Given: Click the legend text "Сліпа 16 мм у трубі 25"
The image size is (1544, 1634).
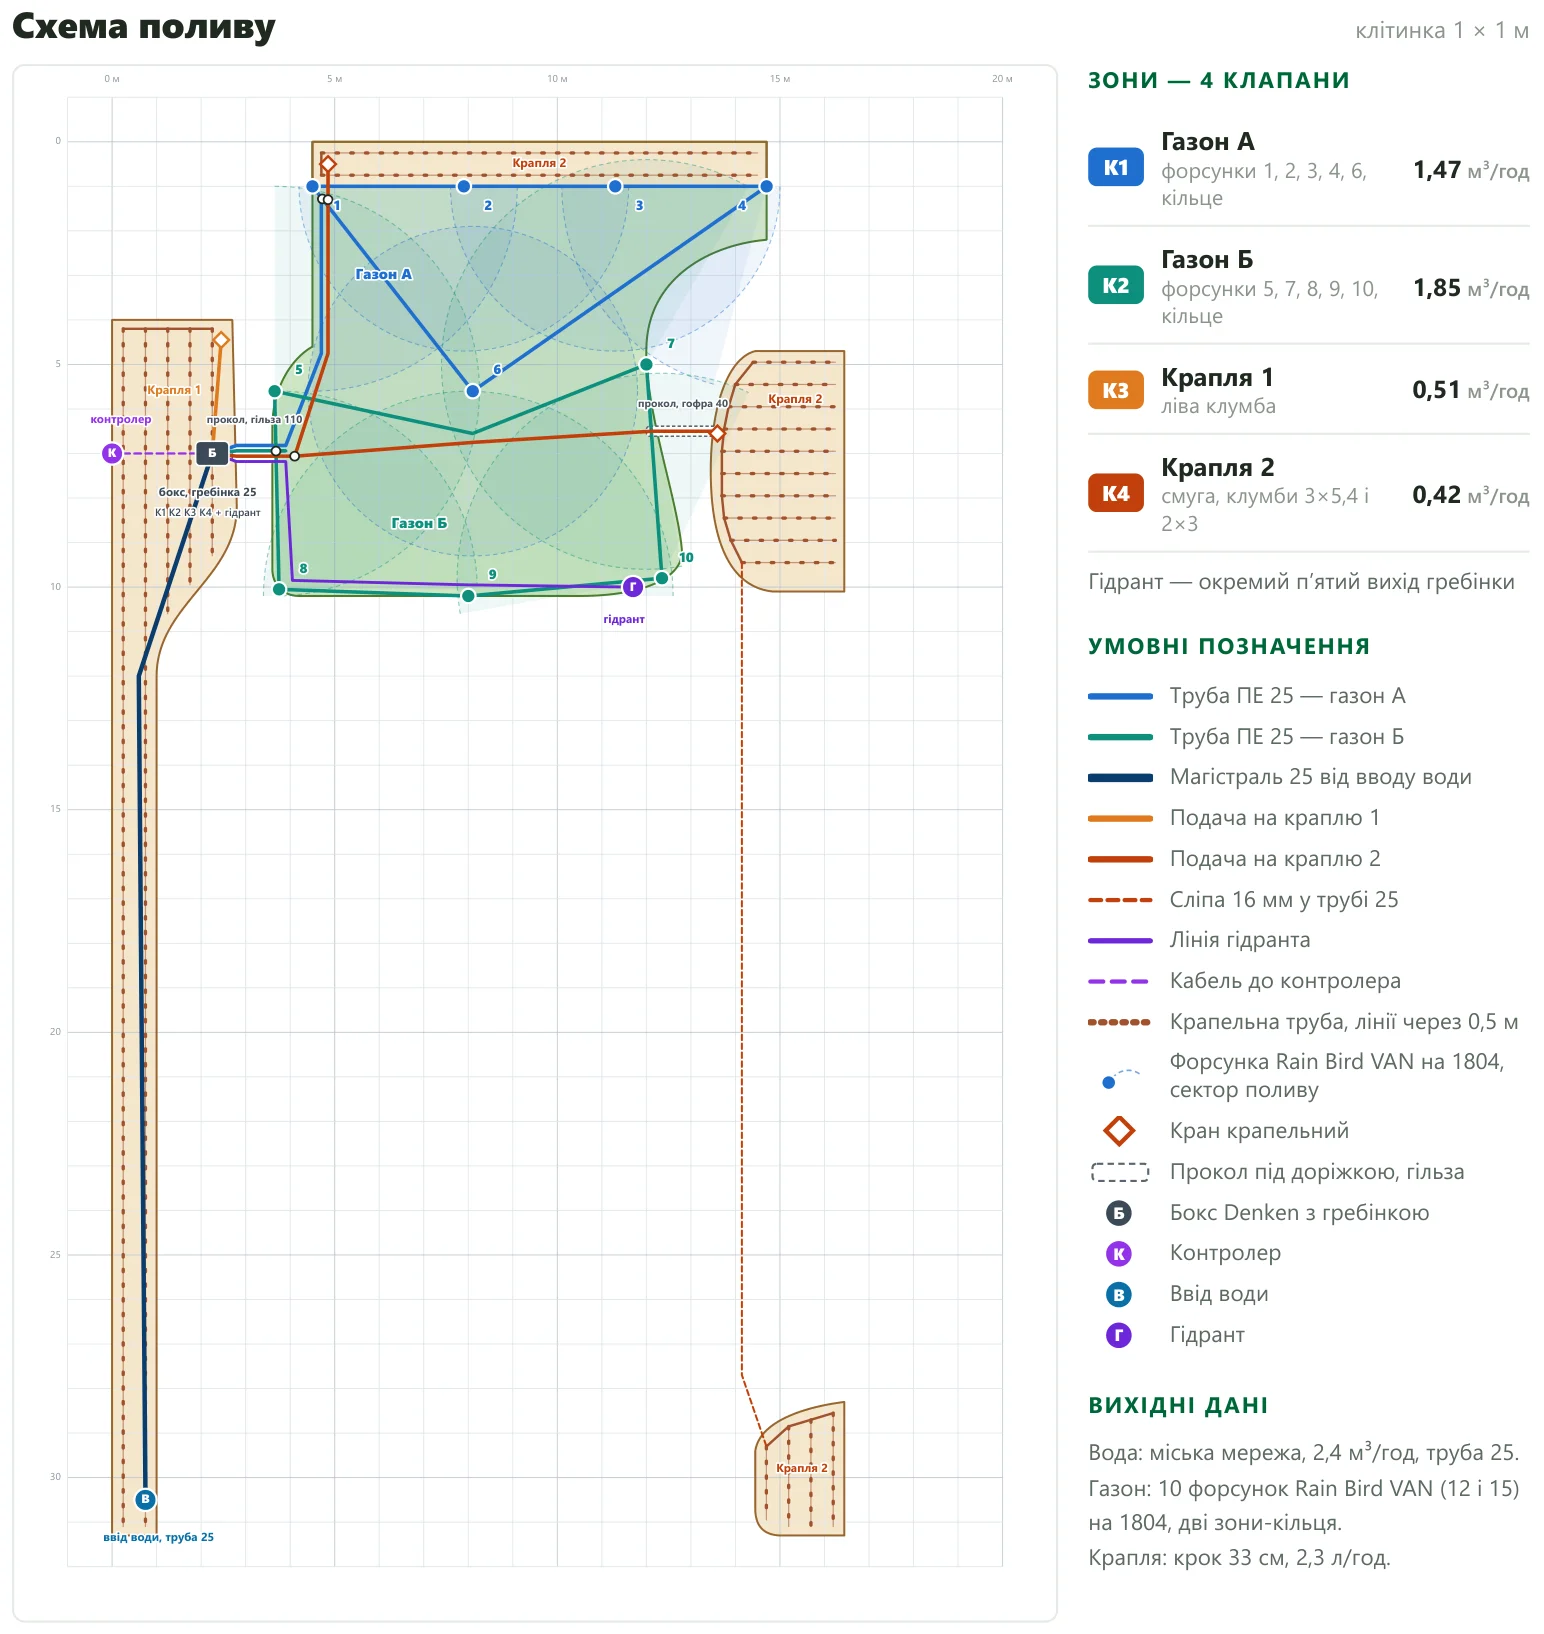Looking at the screenshot, I should point(1284,900).
